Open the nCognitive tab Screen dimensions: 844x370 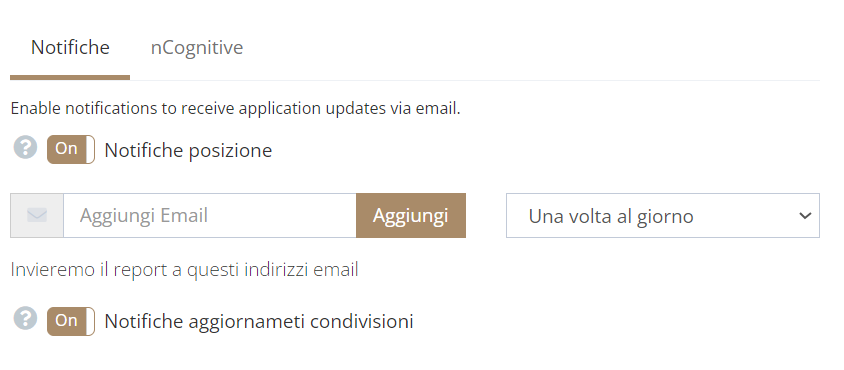196,47
